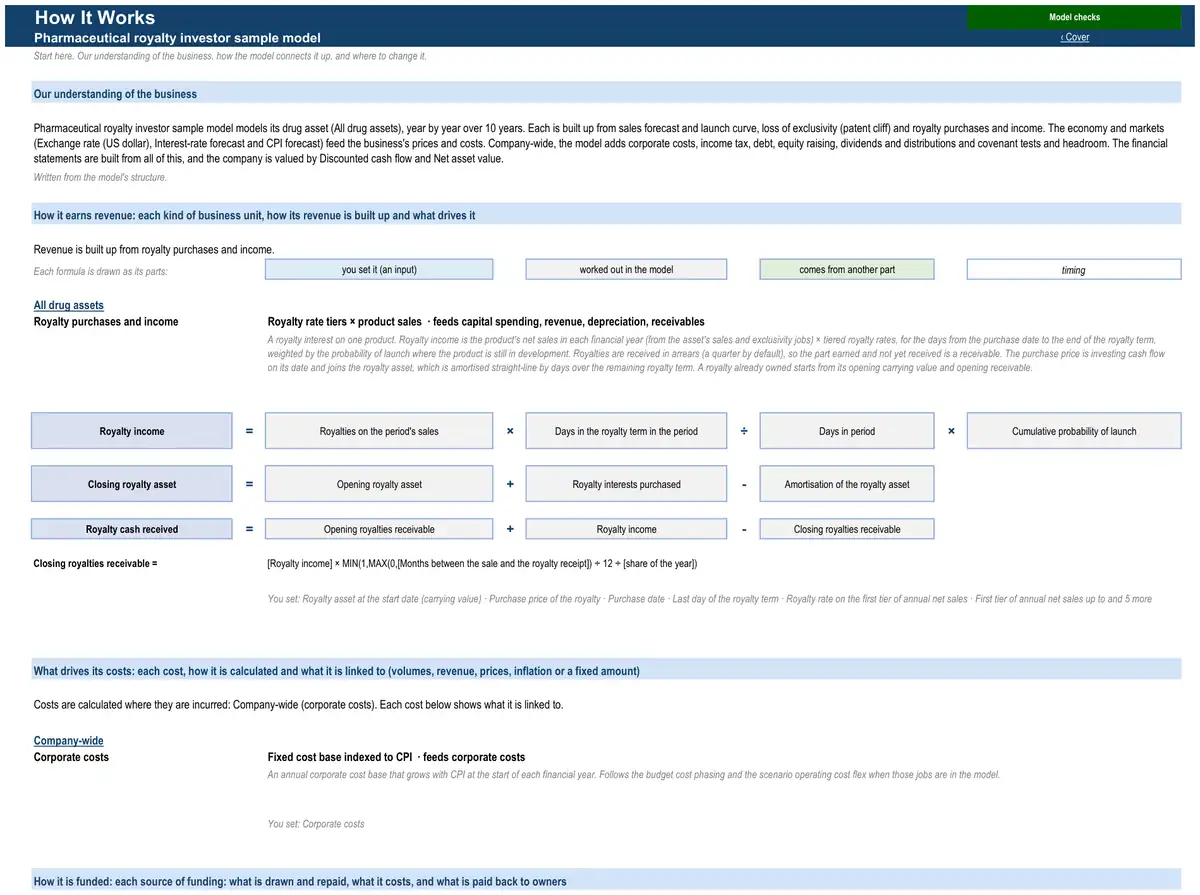Click 'Closing royalties receivable' box
1200x895 pixels.
(x=847, y=529)
